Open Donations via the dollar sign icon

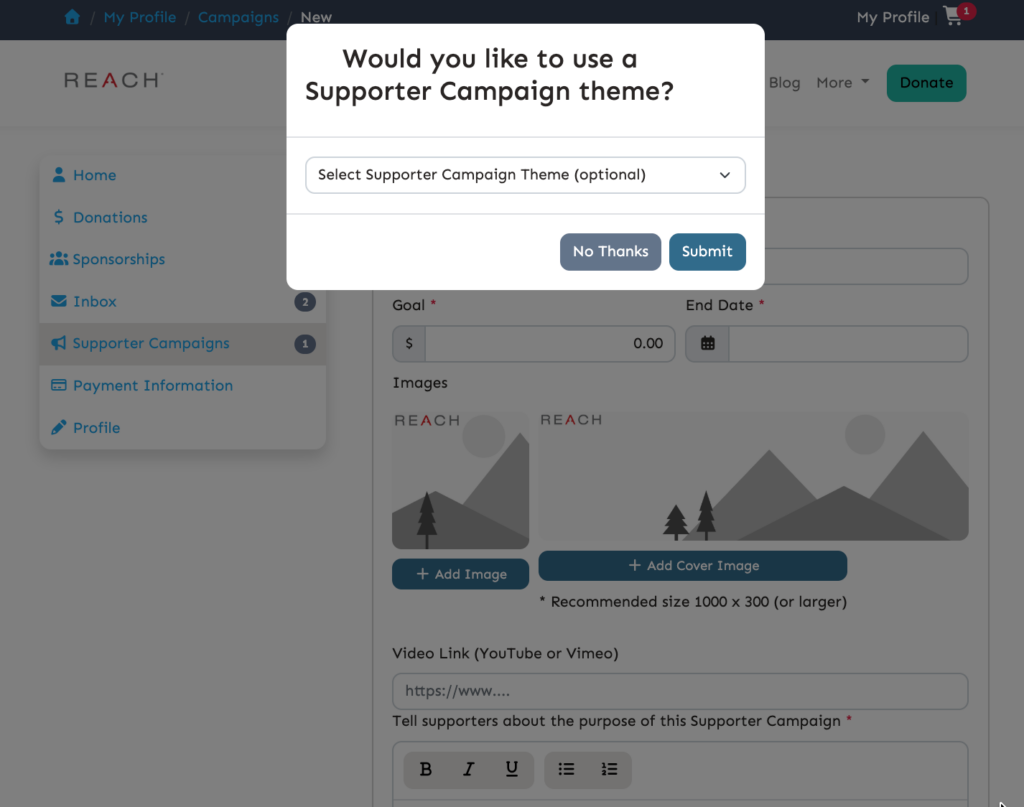[61, 217]
